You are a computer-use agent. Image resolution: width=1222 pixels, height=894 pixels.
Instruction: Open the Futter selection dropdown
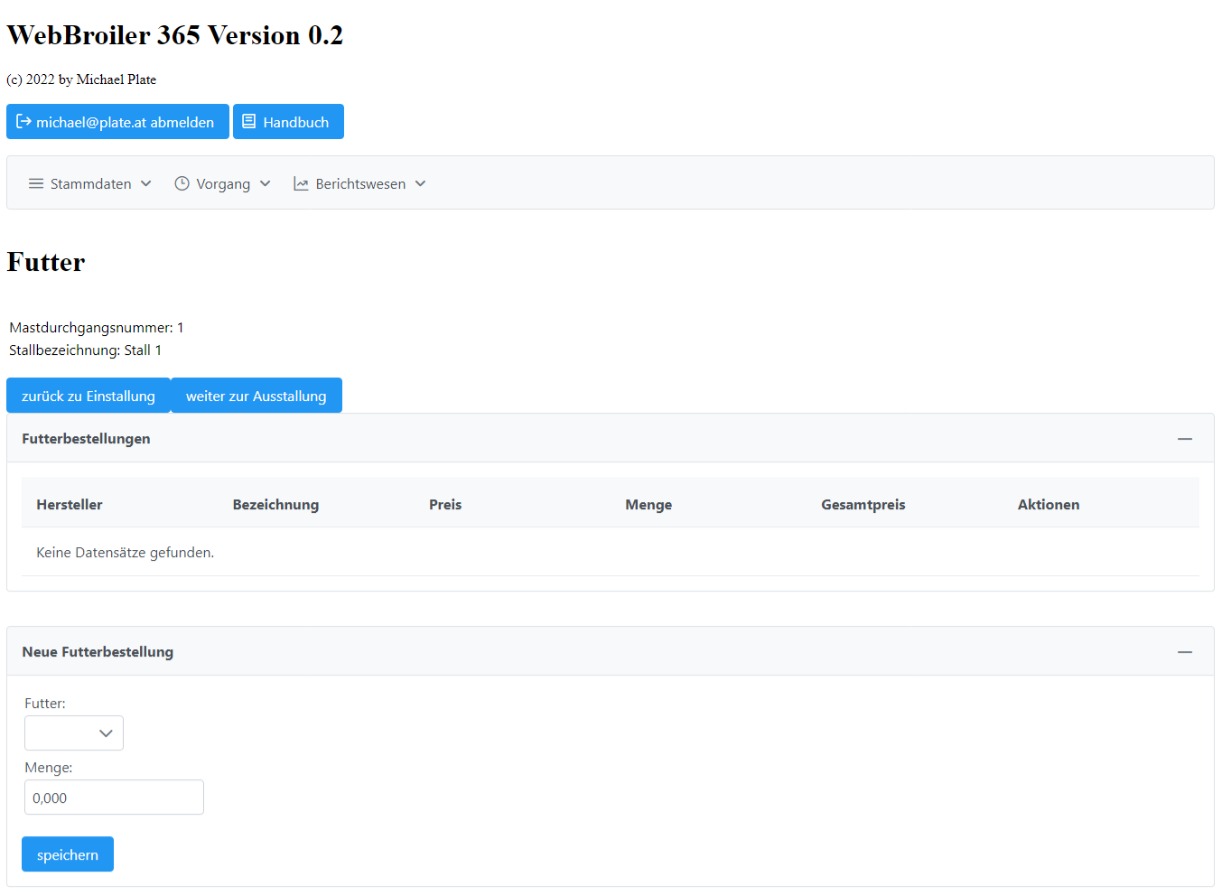pos(74,733)
